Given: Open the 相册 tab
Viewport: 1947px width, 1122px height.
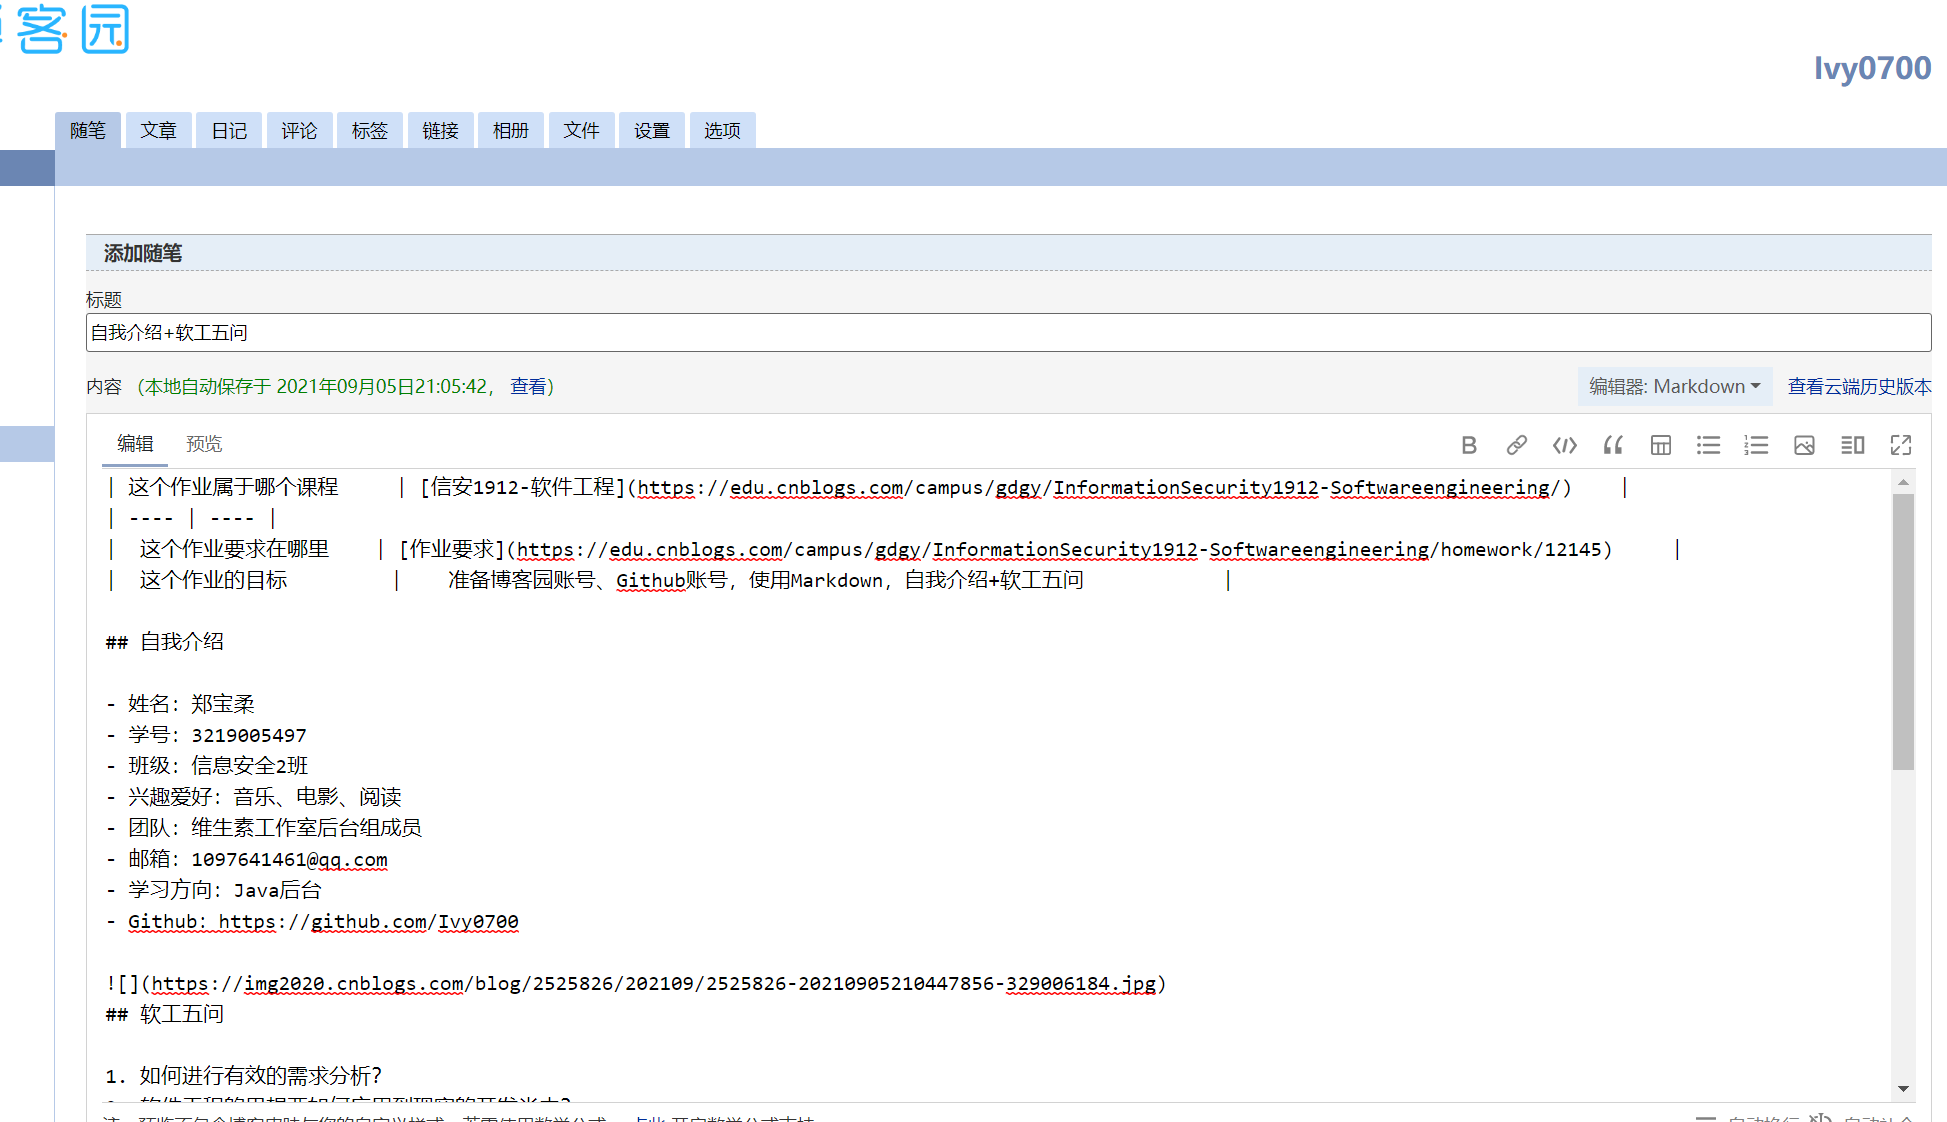Looking at the screenshot, I should (510, 131).
